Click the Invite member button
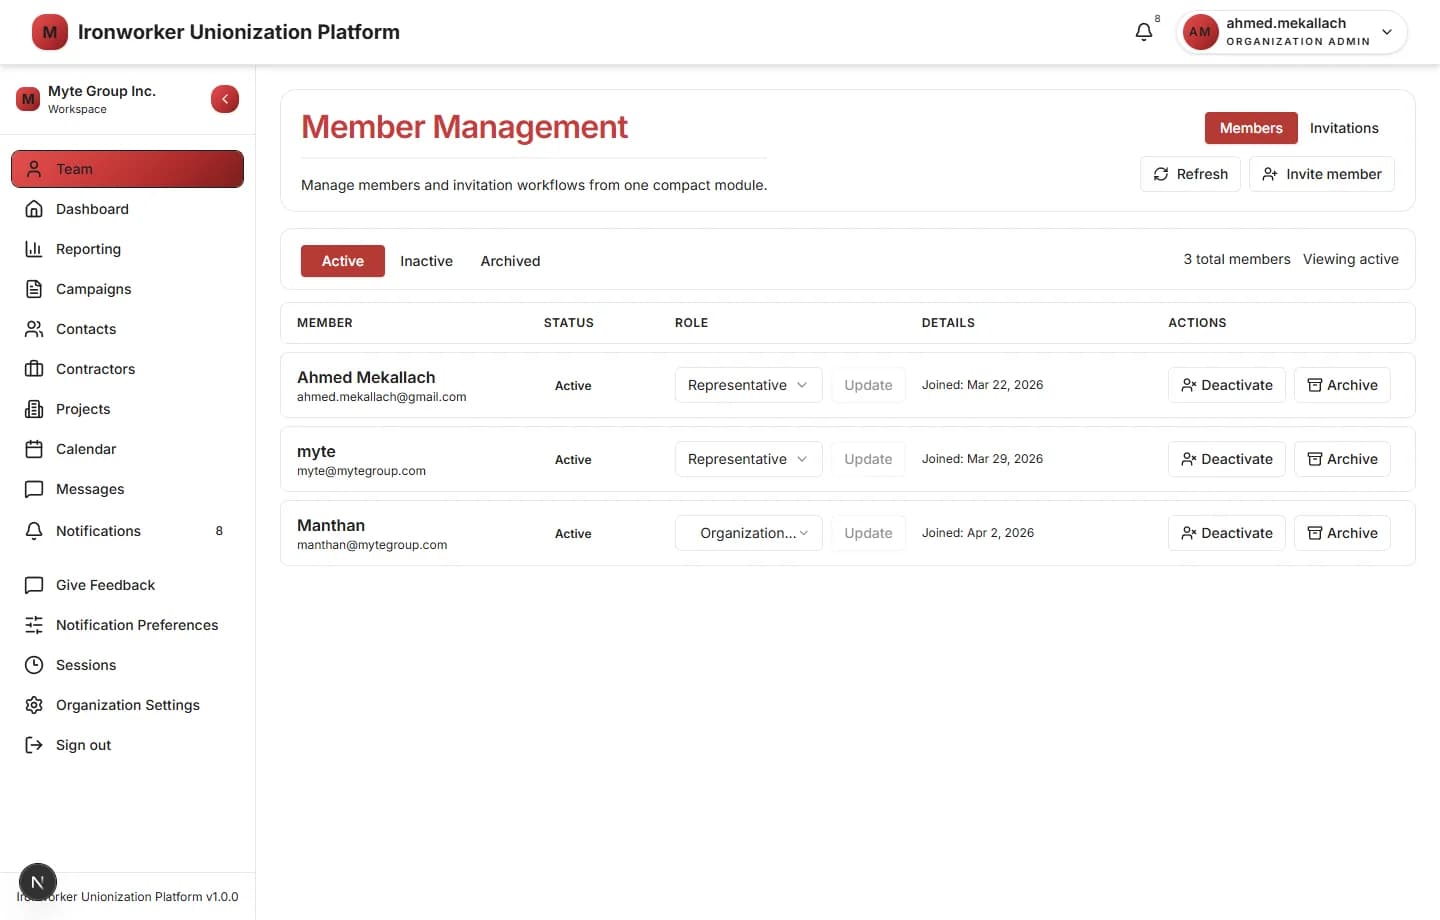This screenshot has width=1440, height=920. tap(1321, 174)
